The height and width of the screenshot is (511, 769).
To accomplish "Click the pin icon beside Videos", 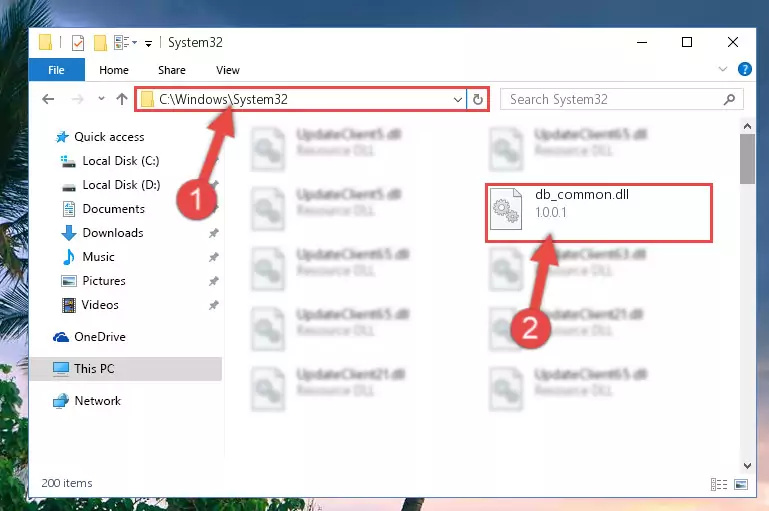I will [213, 305].
